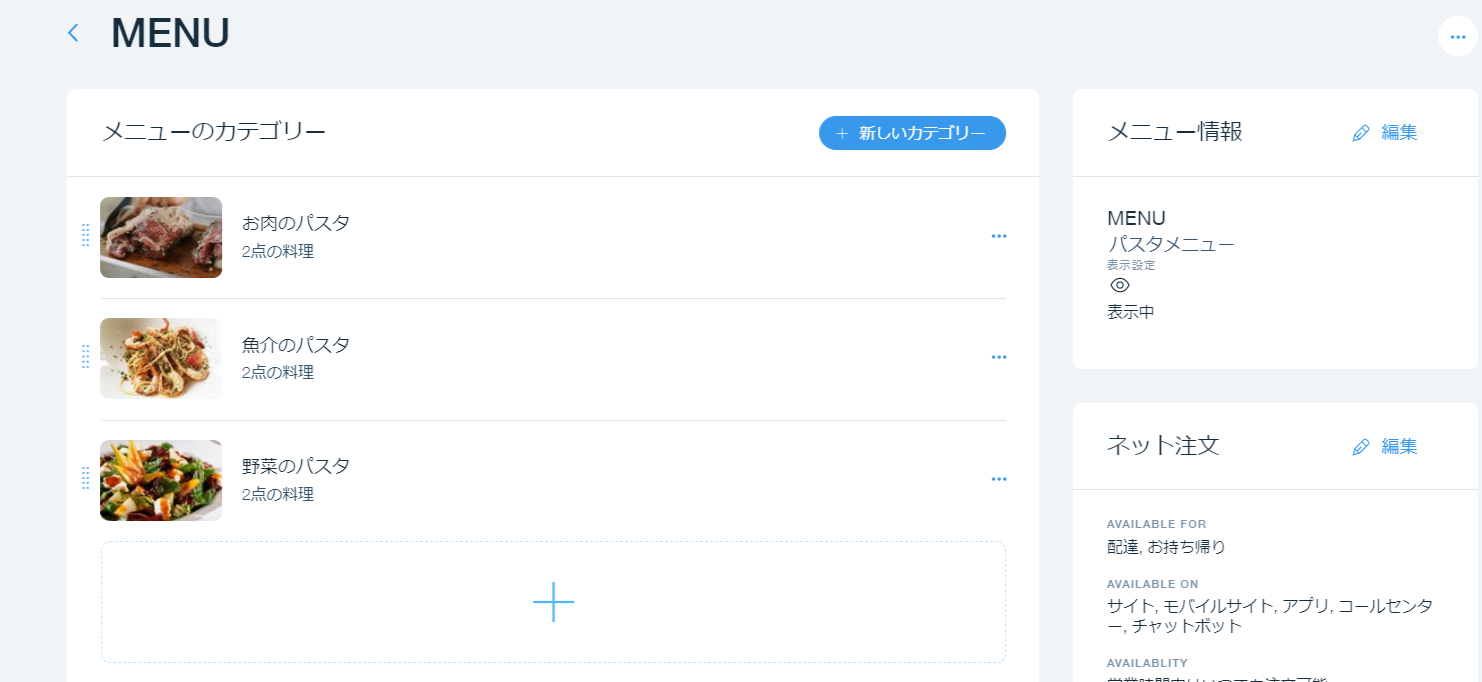Open the 魚介のパスタ thumbnail image
This screenshot has width=1482, height=682.
161,358
